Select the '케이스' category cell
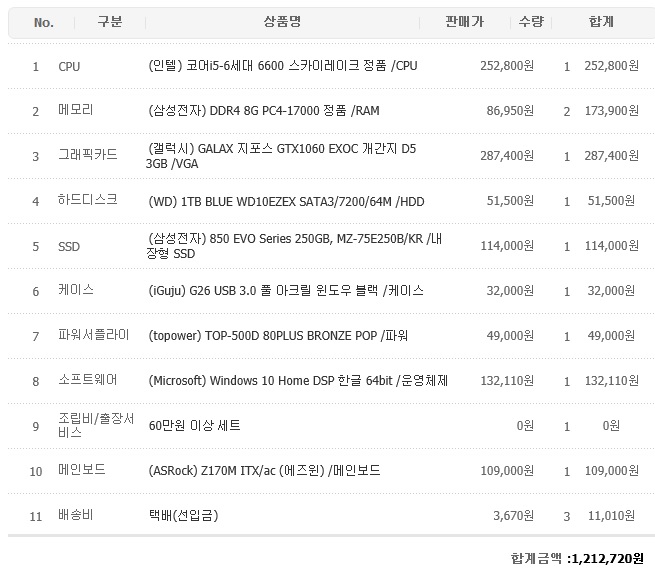The height and width of the screenshot is (586, 655). click(76, 290)
